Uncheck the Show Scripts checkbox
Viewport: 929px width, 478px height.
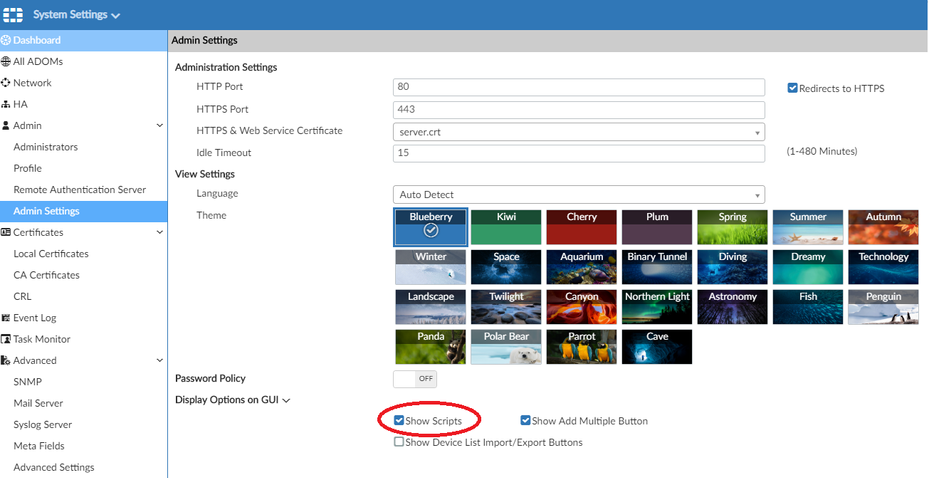pos(399,421)
